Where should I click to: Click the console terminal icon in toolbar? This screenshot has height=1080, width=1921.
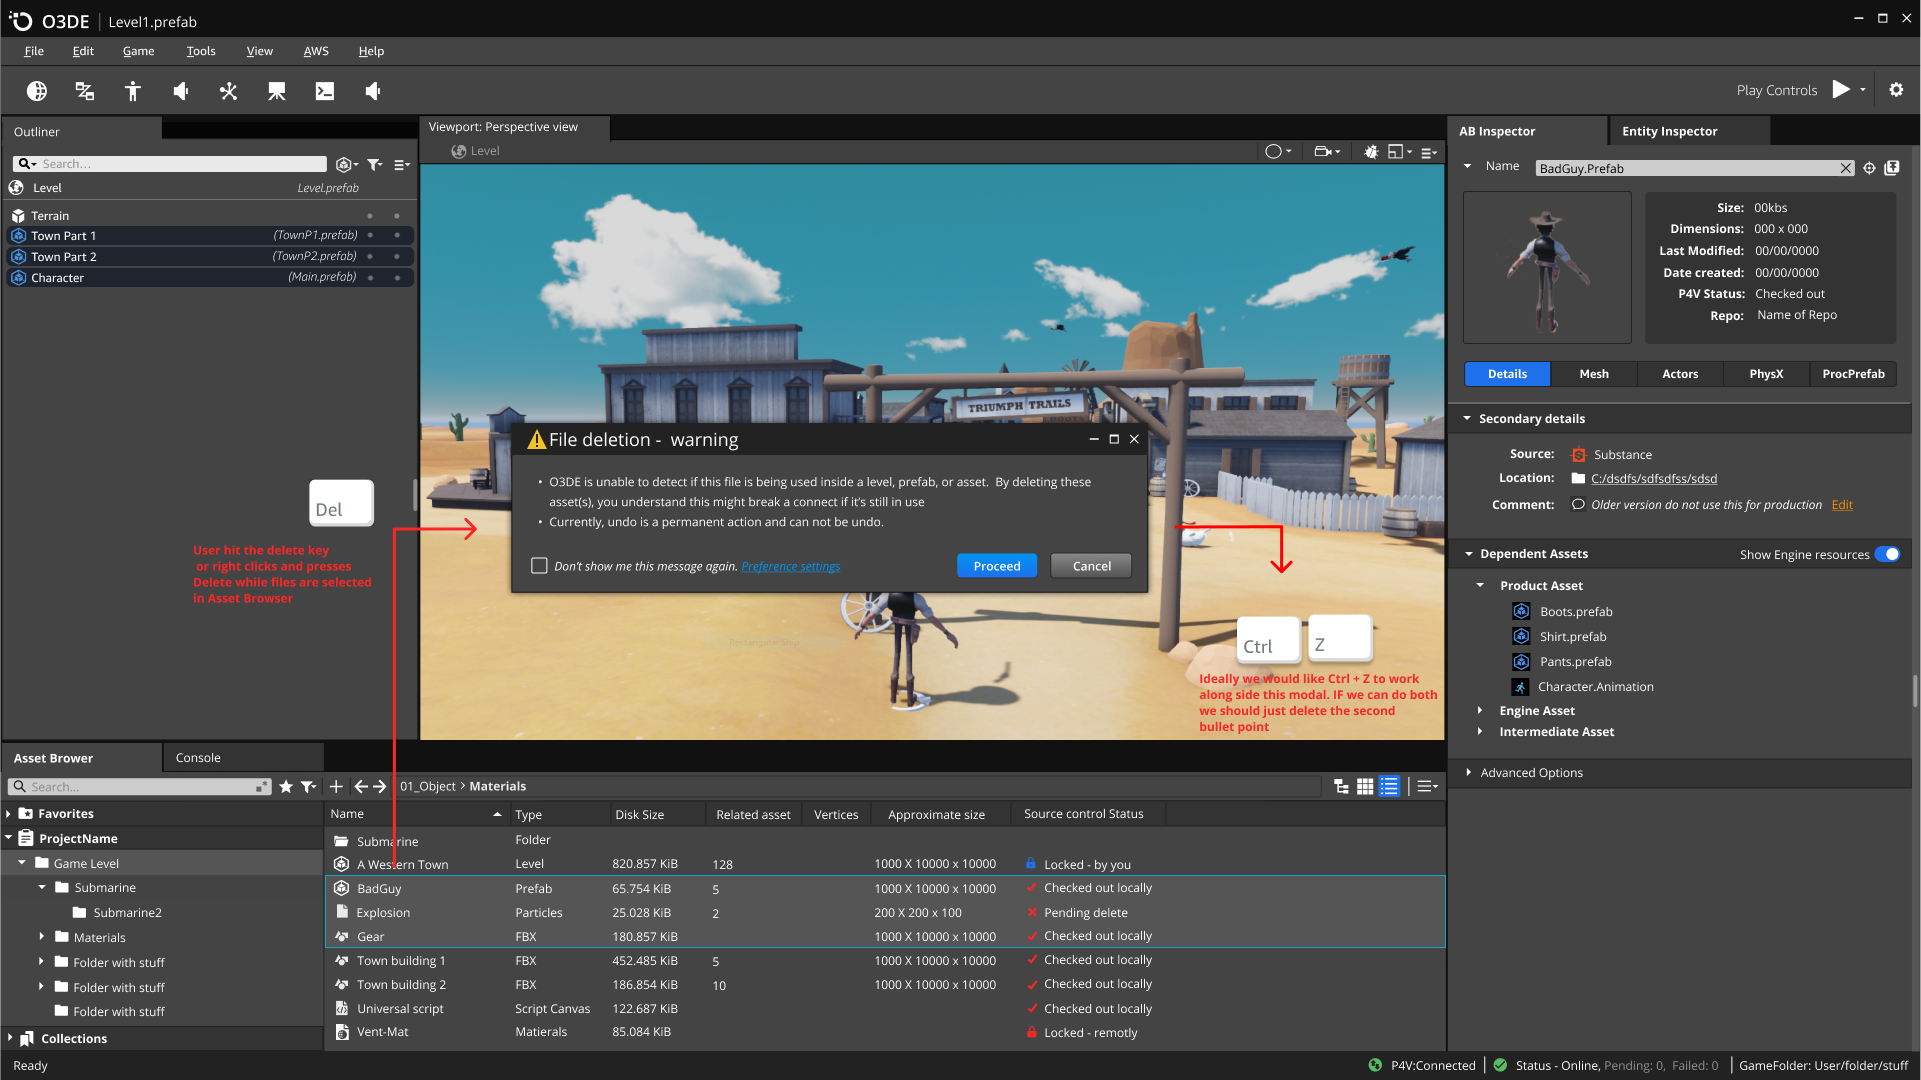[x=325, y=91]
